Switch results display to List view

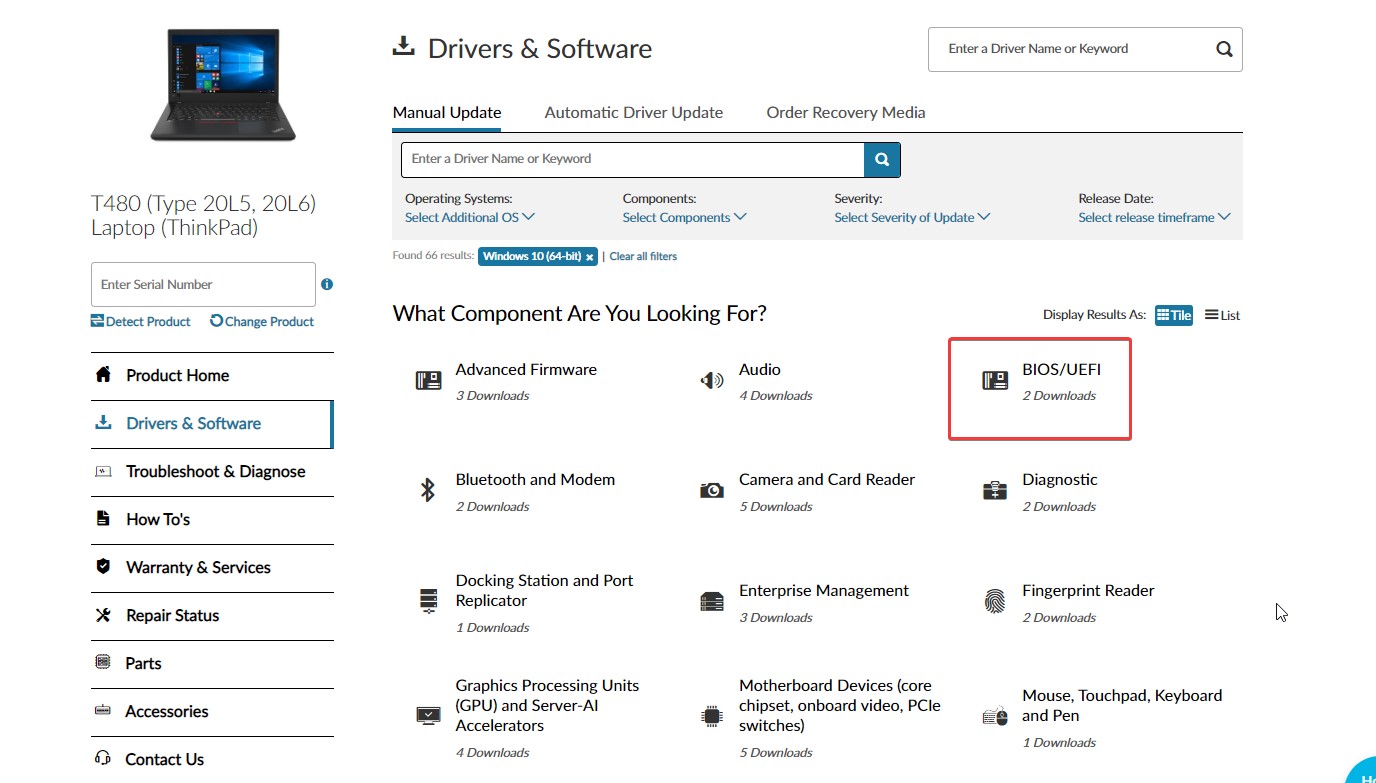[x=1222, y=315]
